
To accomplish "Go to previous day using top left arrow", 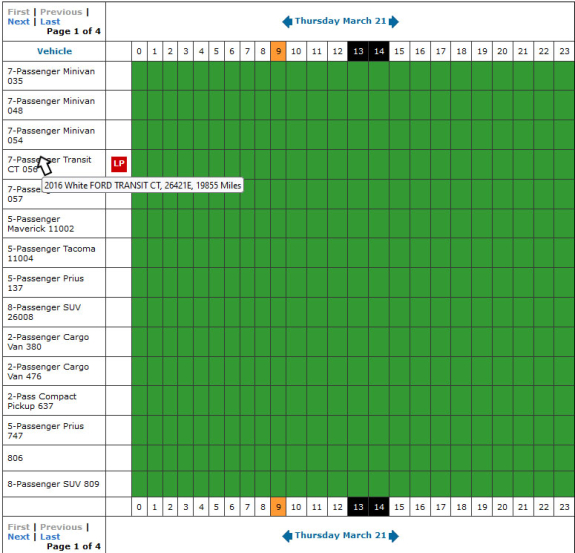I will point(287,22).
